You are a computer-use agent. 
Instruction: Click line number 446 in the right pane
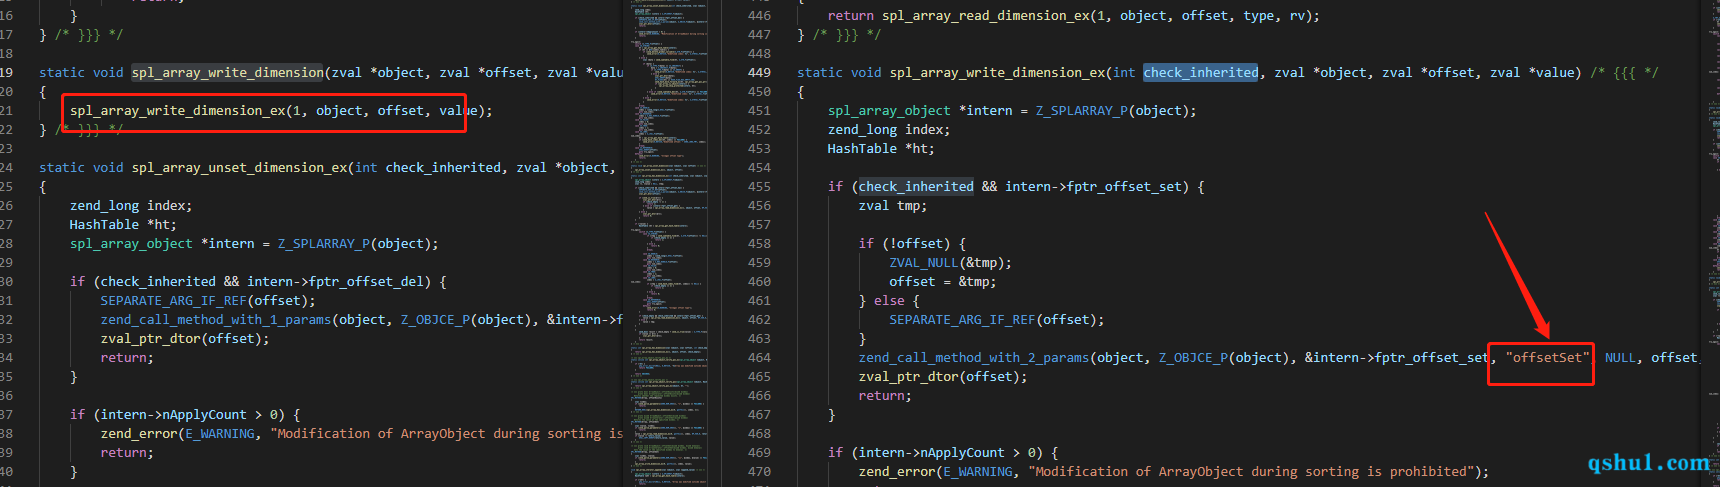tap(760, 16)
